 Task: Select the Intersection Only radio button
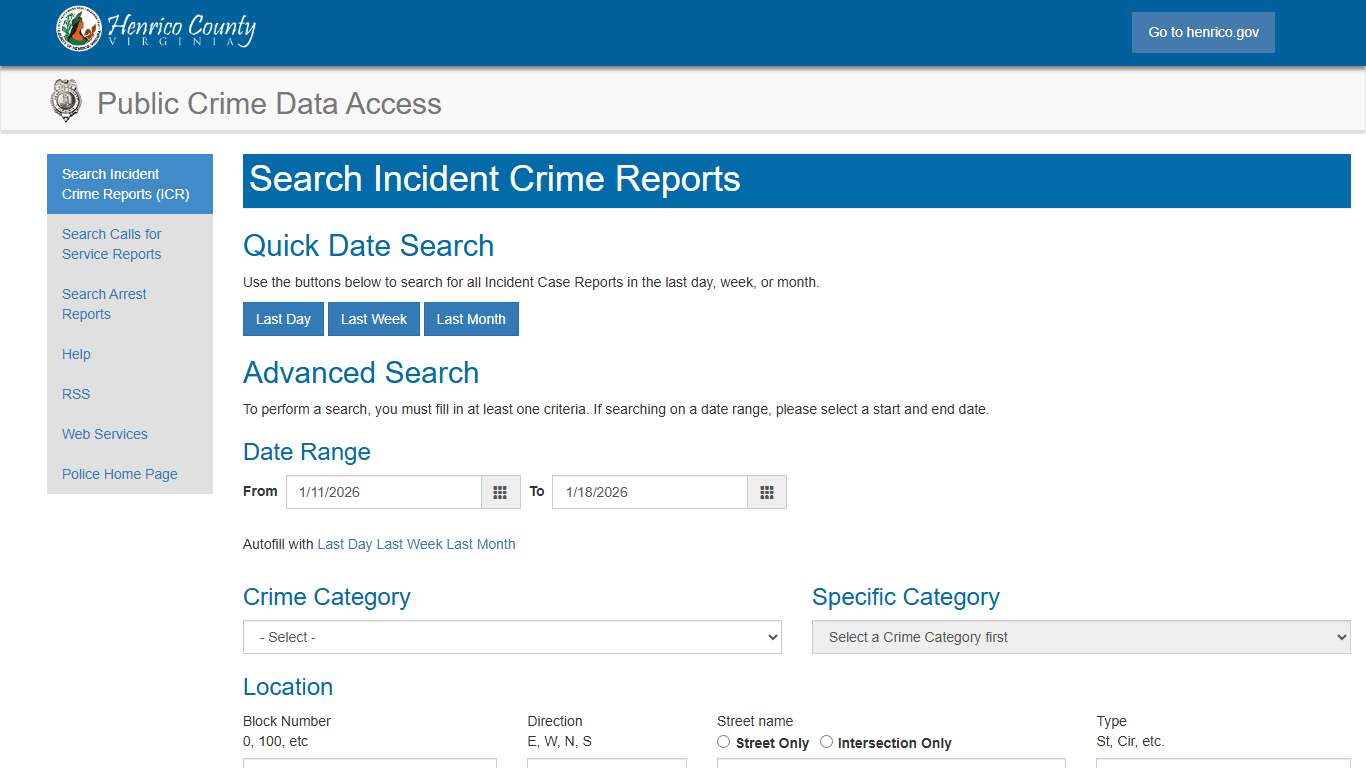[826, 742]
